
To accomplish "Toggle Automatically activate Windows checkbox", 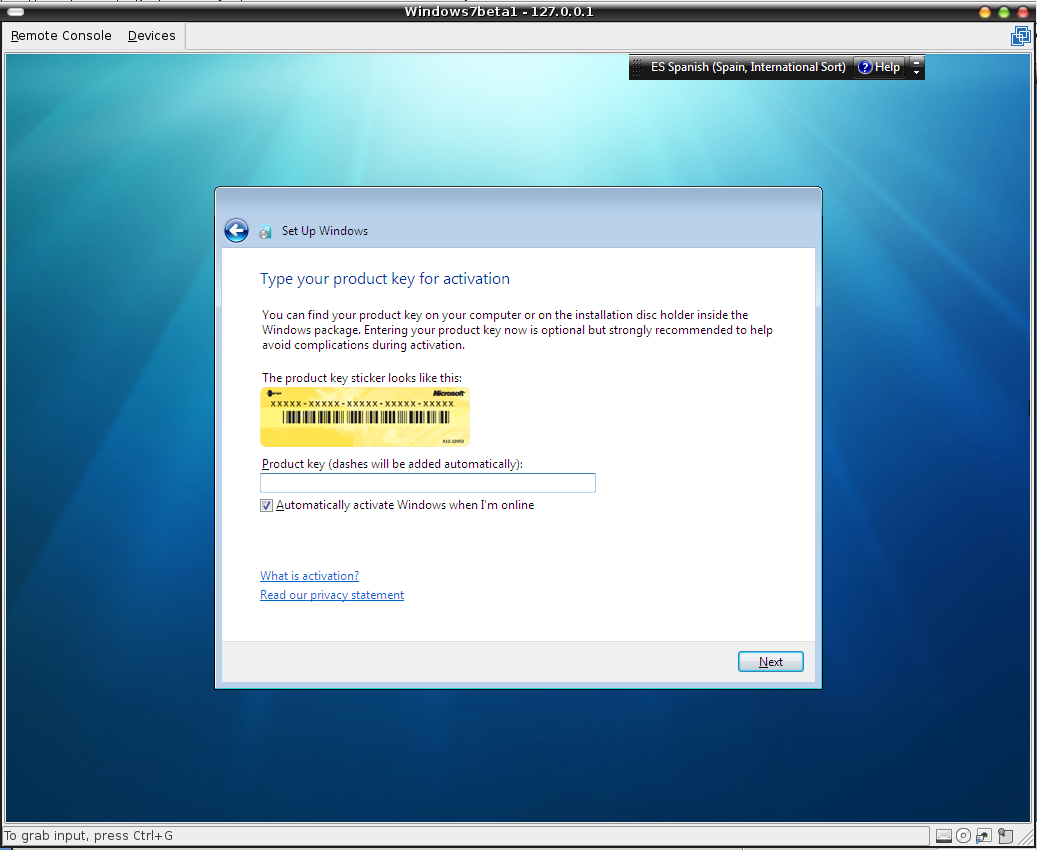I will click(x=267, y=505).
